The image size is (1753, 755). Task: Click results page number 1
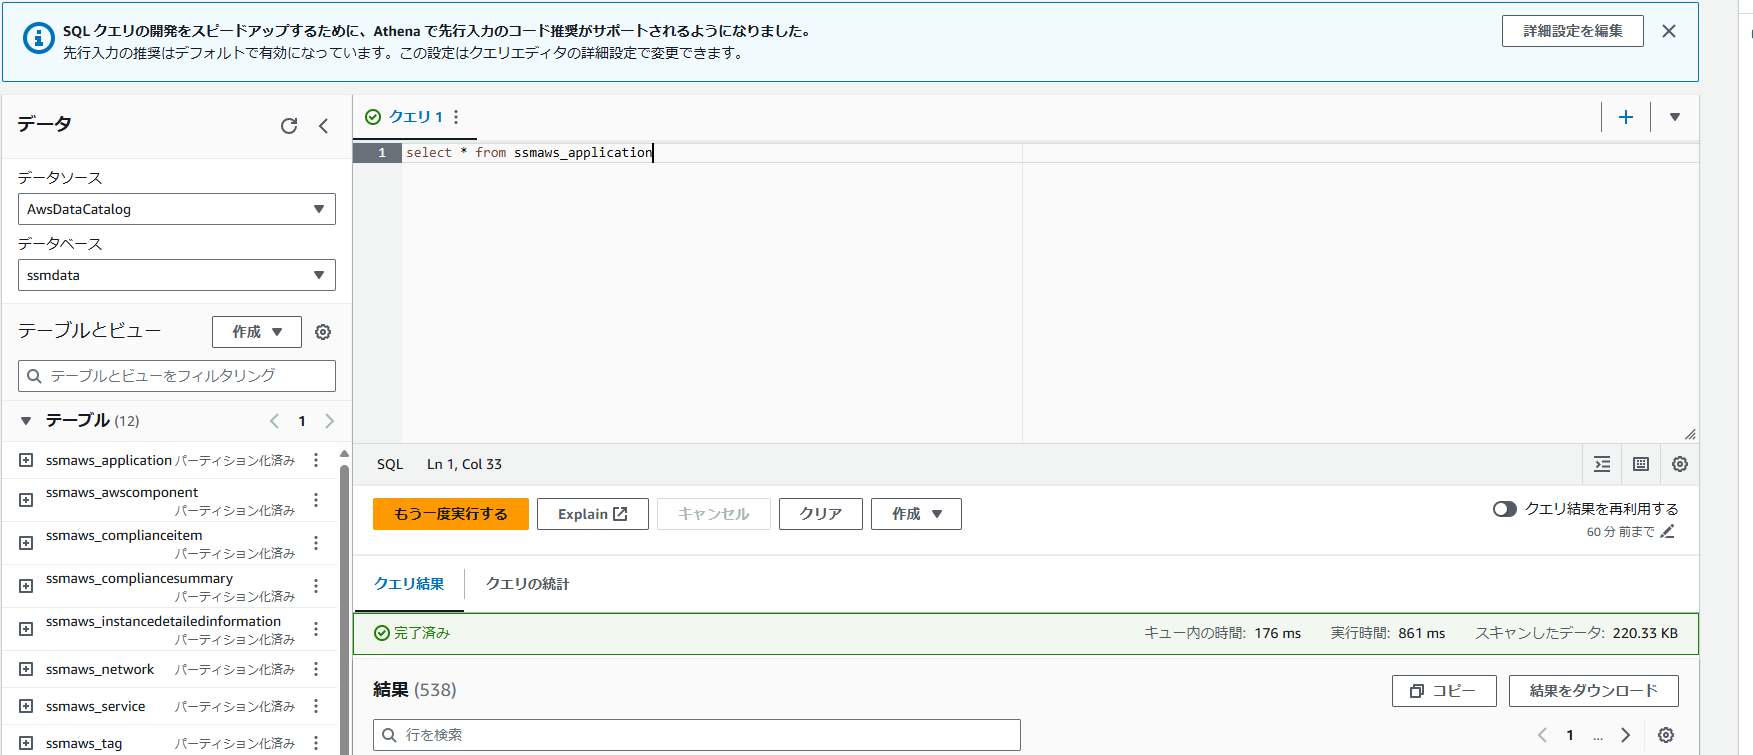coord(1570,735)
